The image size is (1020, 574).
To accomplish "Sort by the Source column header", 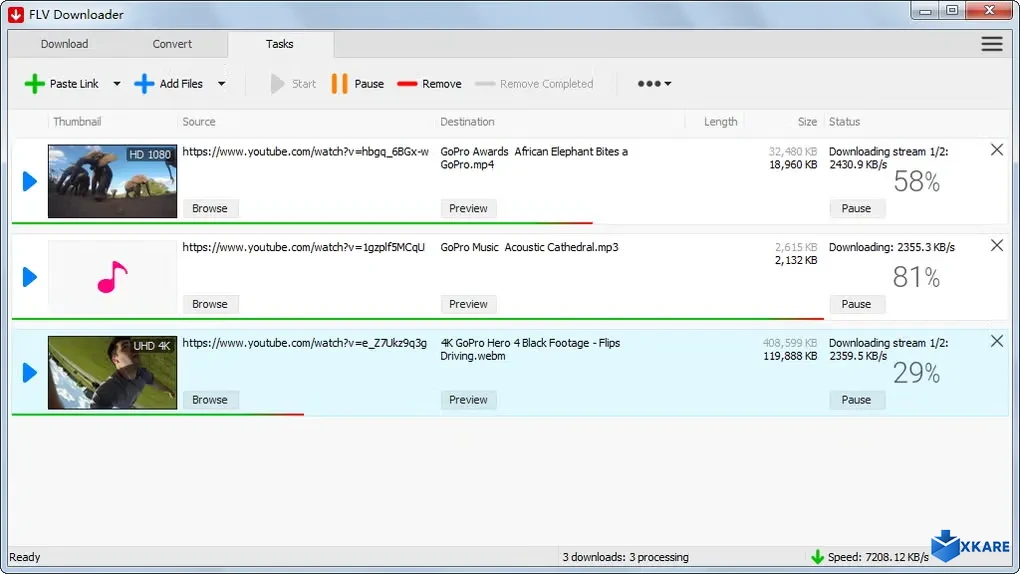I will coord(198,121).
